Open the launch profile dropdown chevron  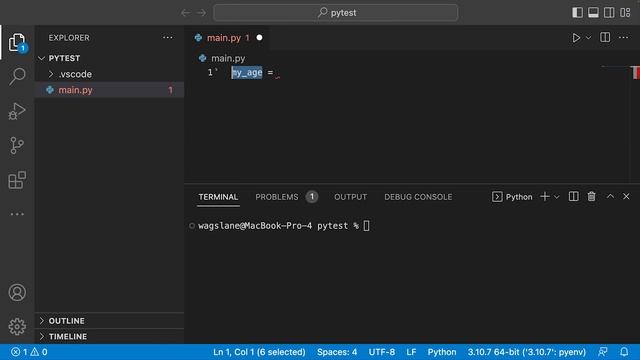[x=557, y=197]
